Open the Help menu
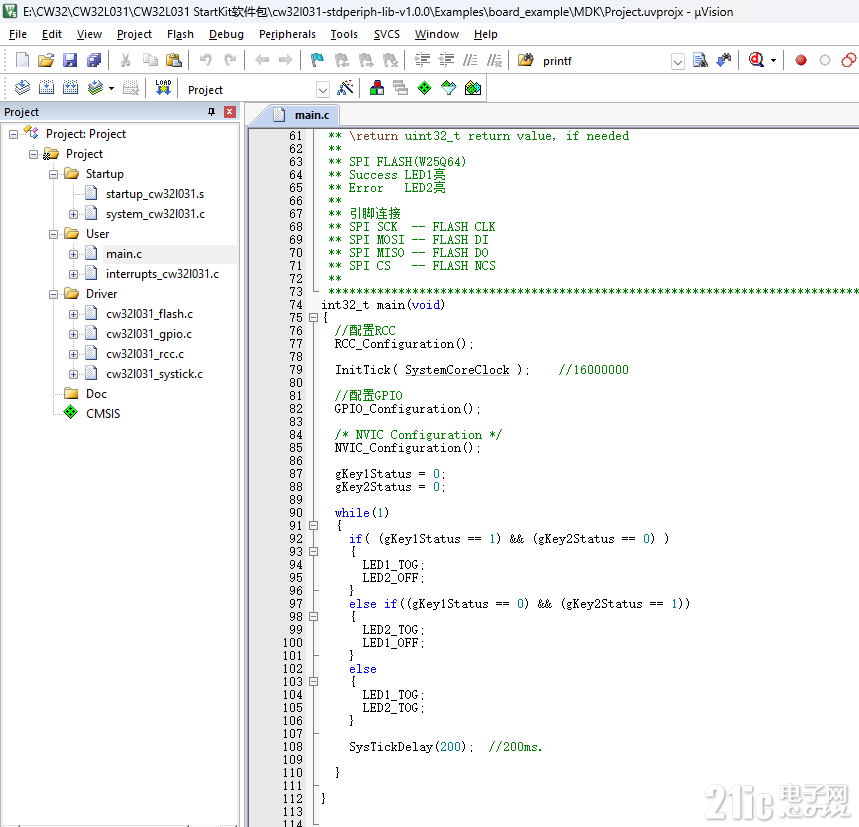The width and height of the screenshot is (859, 827). (485, 34)
